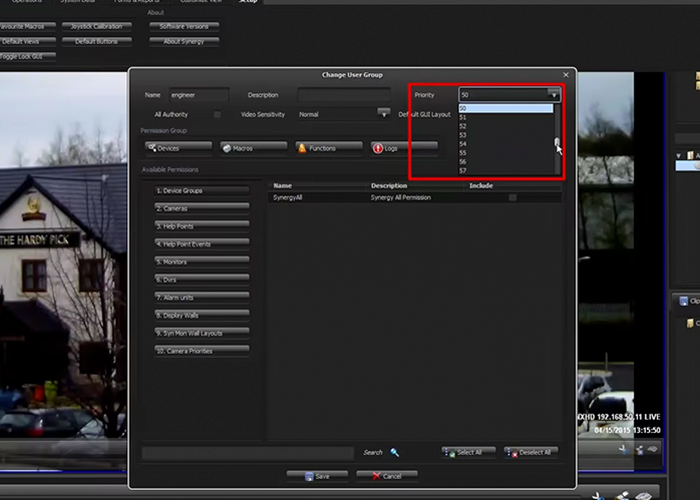The width and height of the screenshot is (700, 500).
Task: Click Synergy All Permission description cell
Action: click(401, 197)
